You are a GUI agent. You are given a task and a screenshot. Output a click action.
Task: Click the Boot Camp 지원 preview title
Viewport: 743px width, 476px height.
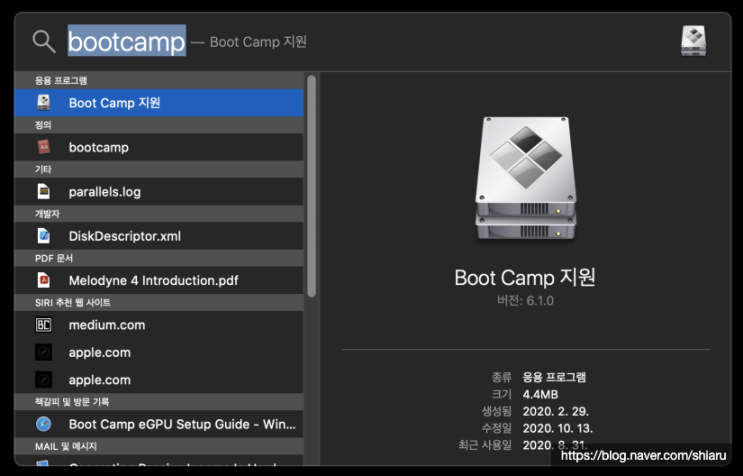[x=525, y=278]
